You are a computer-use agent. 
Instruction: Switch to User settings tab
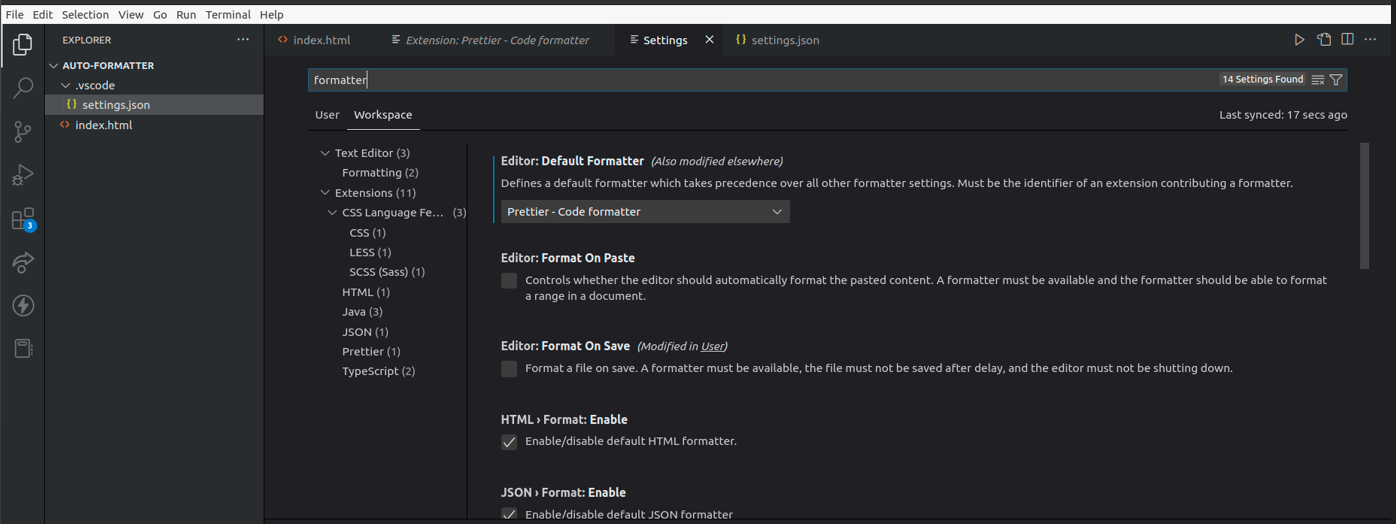pyautogui.click(x=327, y=115)
